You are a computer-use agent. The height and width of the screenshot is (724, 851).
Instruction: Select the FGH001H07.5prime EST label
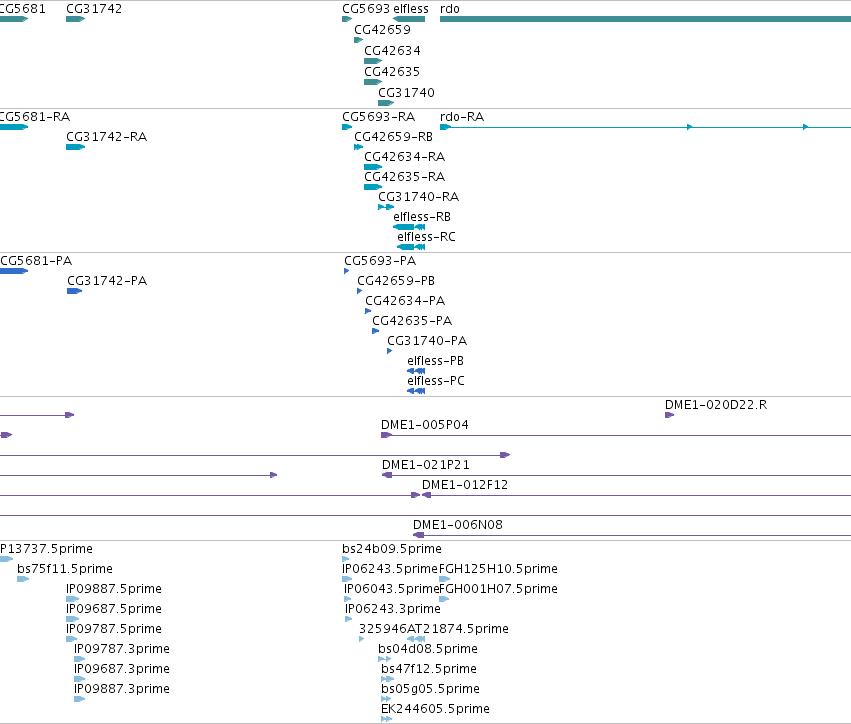pyautogui.click(x=498, y=589)
